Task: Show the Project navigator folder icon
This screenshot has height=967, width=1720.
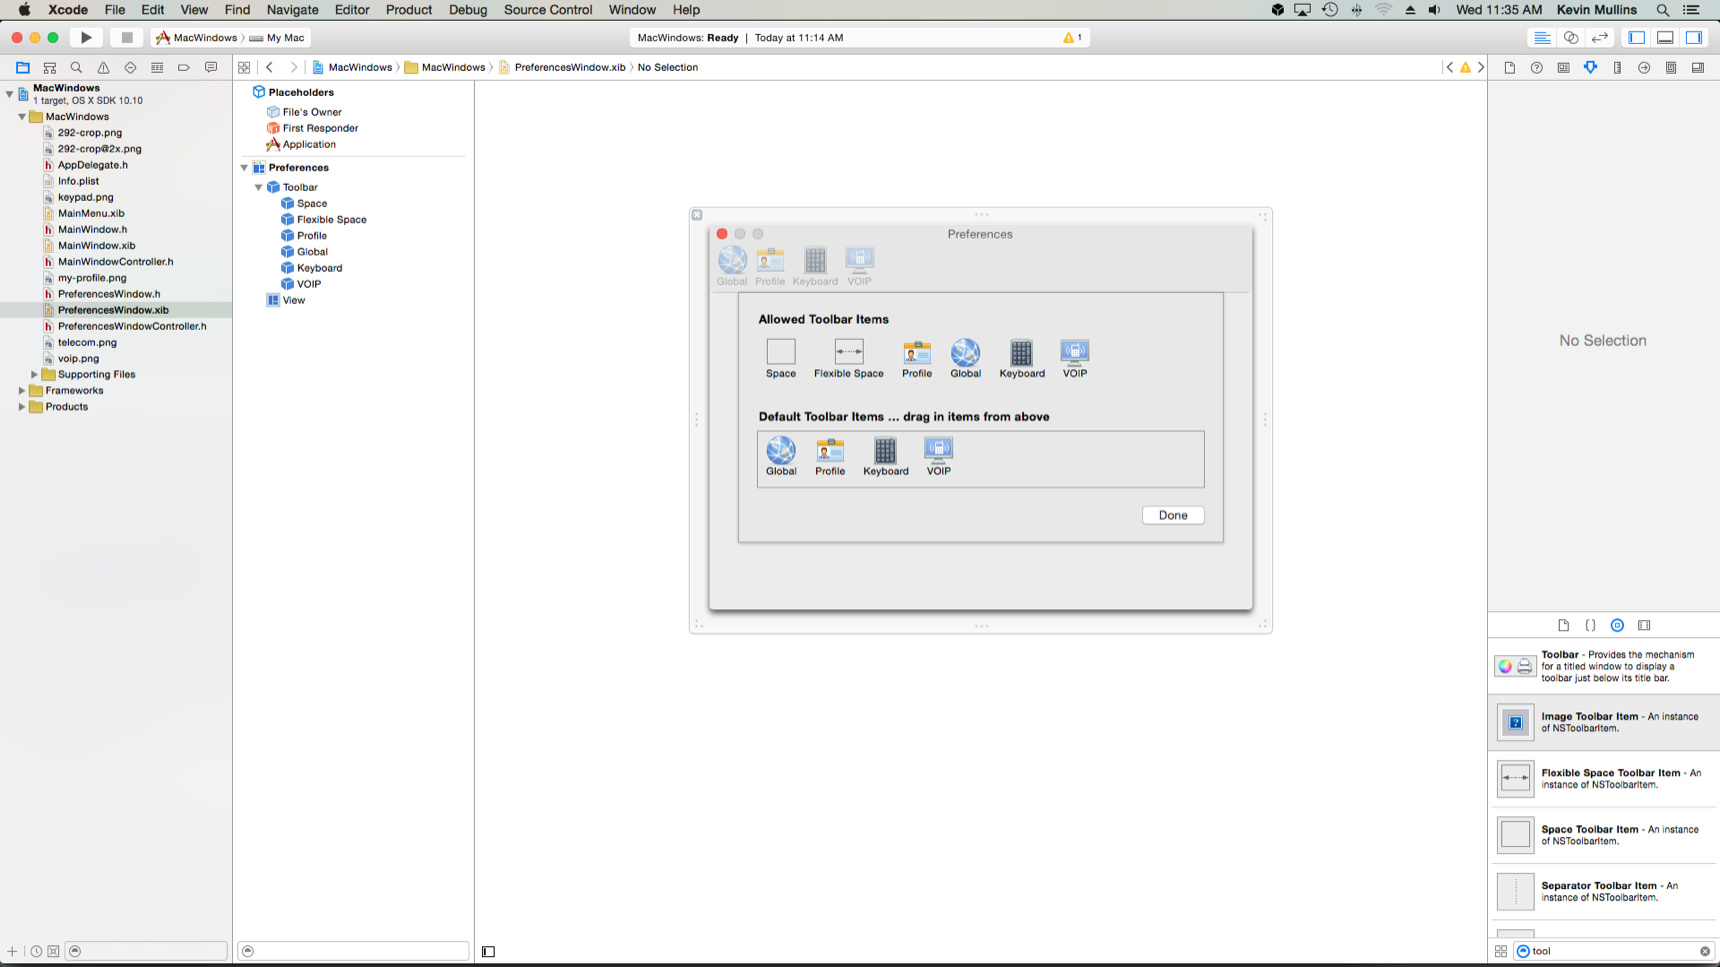Action: pos(22,68)
